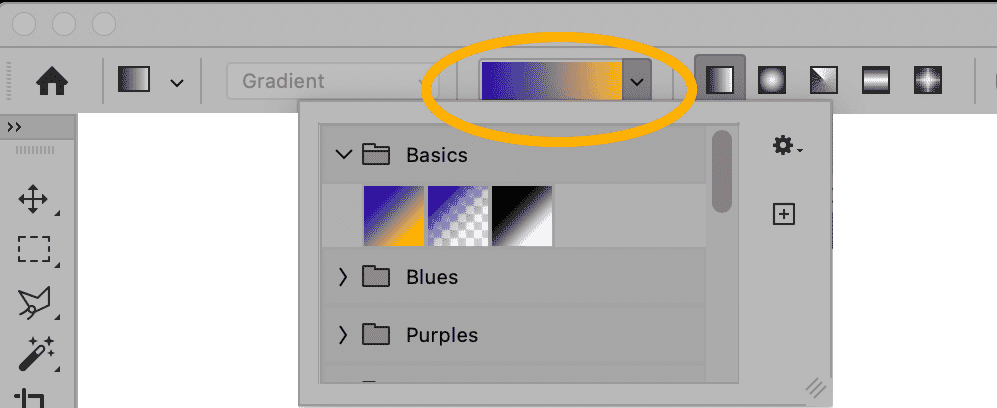The width and height of the screenshot is (997, 408).
Task: Expand the collapsed toolbar double arrows
Action: (x=15, y=127)
